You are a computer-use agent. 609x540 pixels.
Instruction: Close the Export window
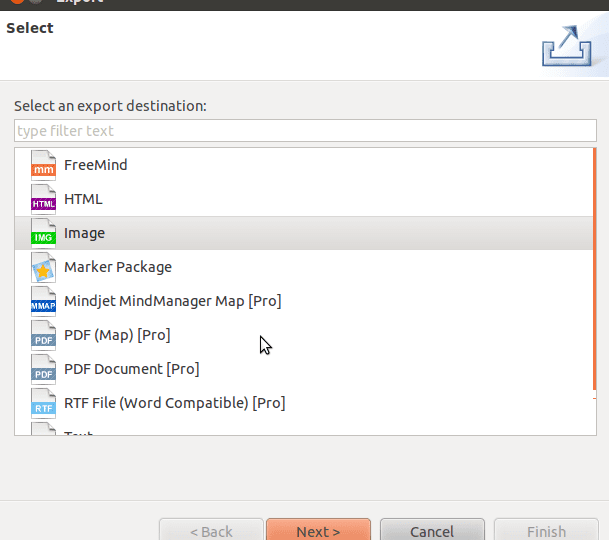click(17, 1)
